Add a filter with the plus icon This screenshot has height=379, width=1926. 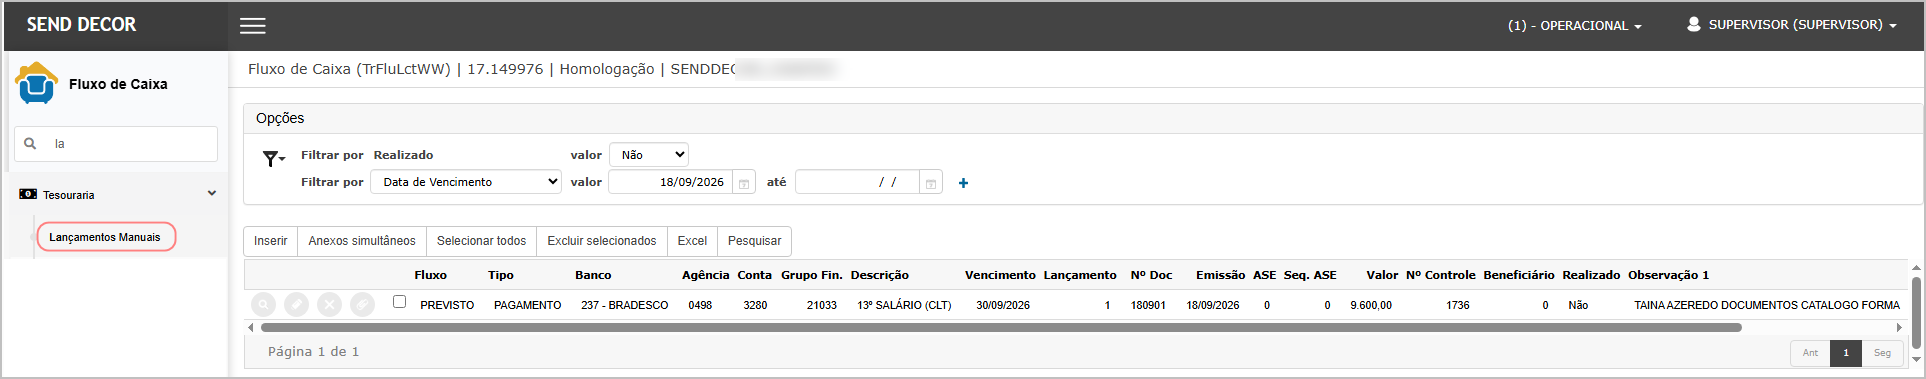pyautogui.click(x=963, y=183)
